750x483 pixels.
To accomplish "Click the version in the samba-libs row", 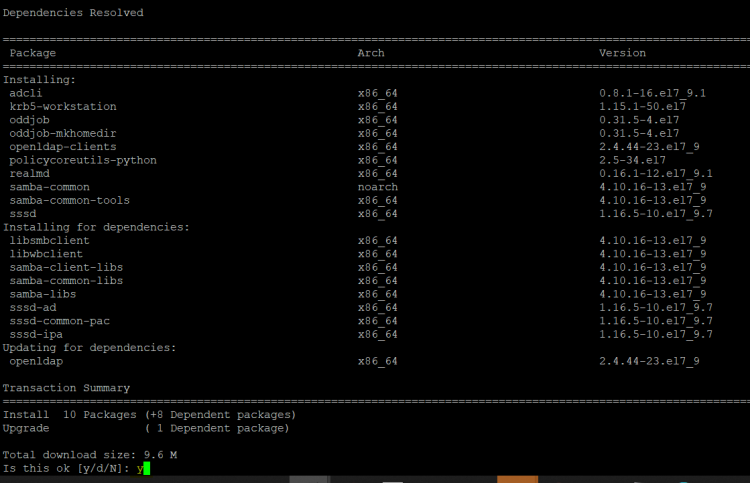I will [652, 294].
